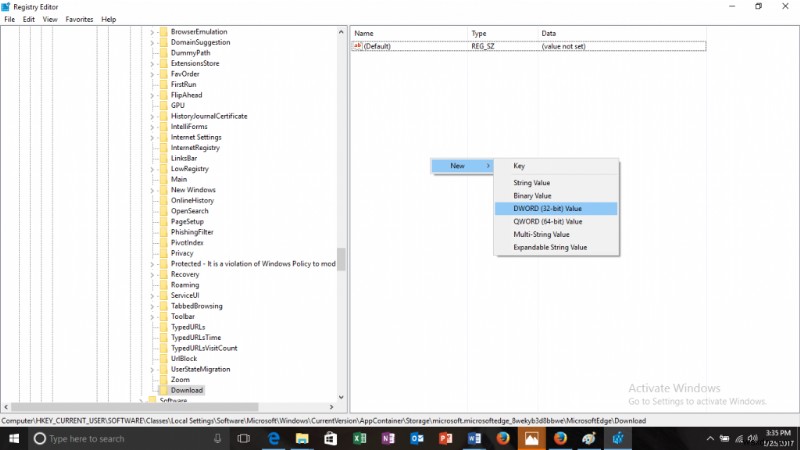This screenshot has width=800, height=450.
Task: Expand the Toolbar key
Action: [x=152, y=317]
